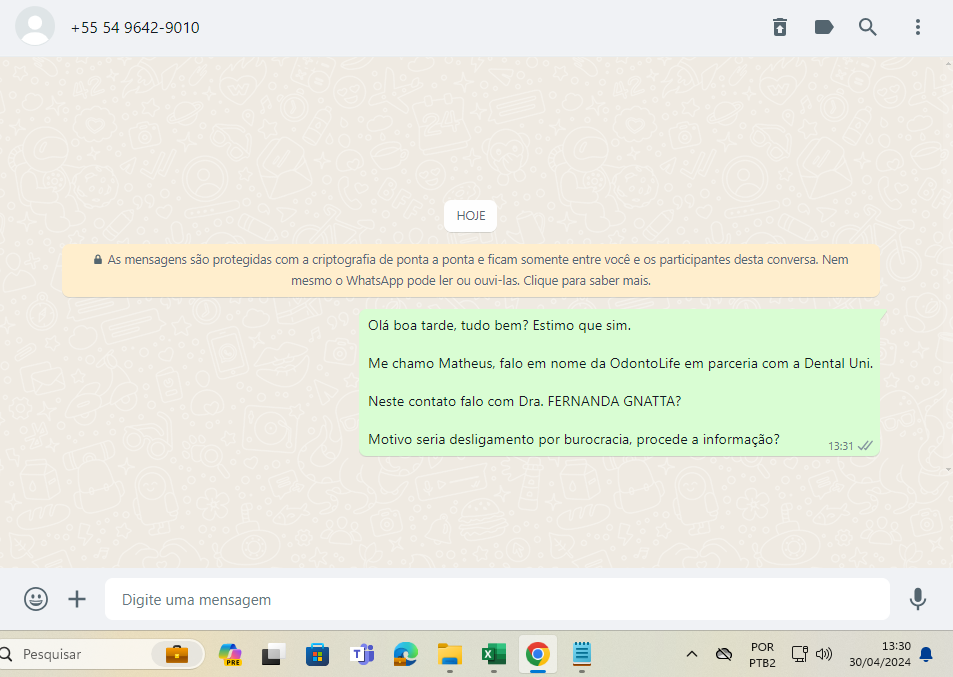
Task: Focus the 'Digite uma mensagem' input field
Action: (x=497, y=600)
